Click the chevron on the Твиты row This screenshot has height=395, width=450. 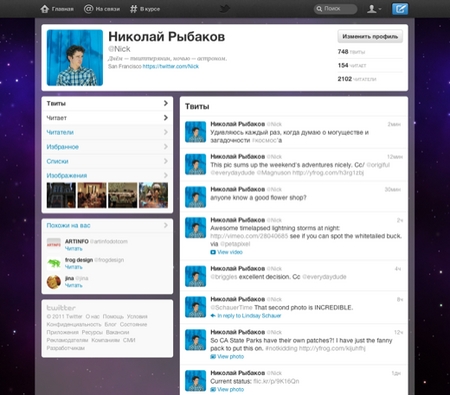click(166, 103)
